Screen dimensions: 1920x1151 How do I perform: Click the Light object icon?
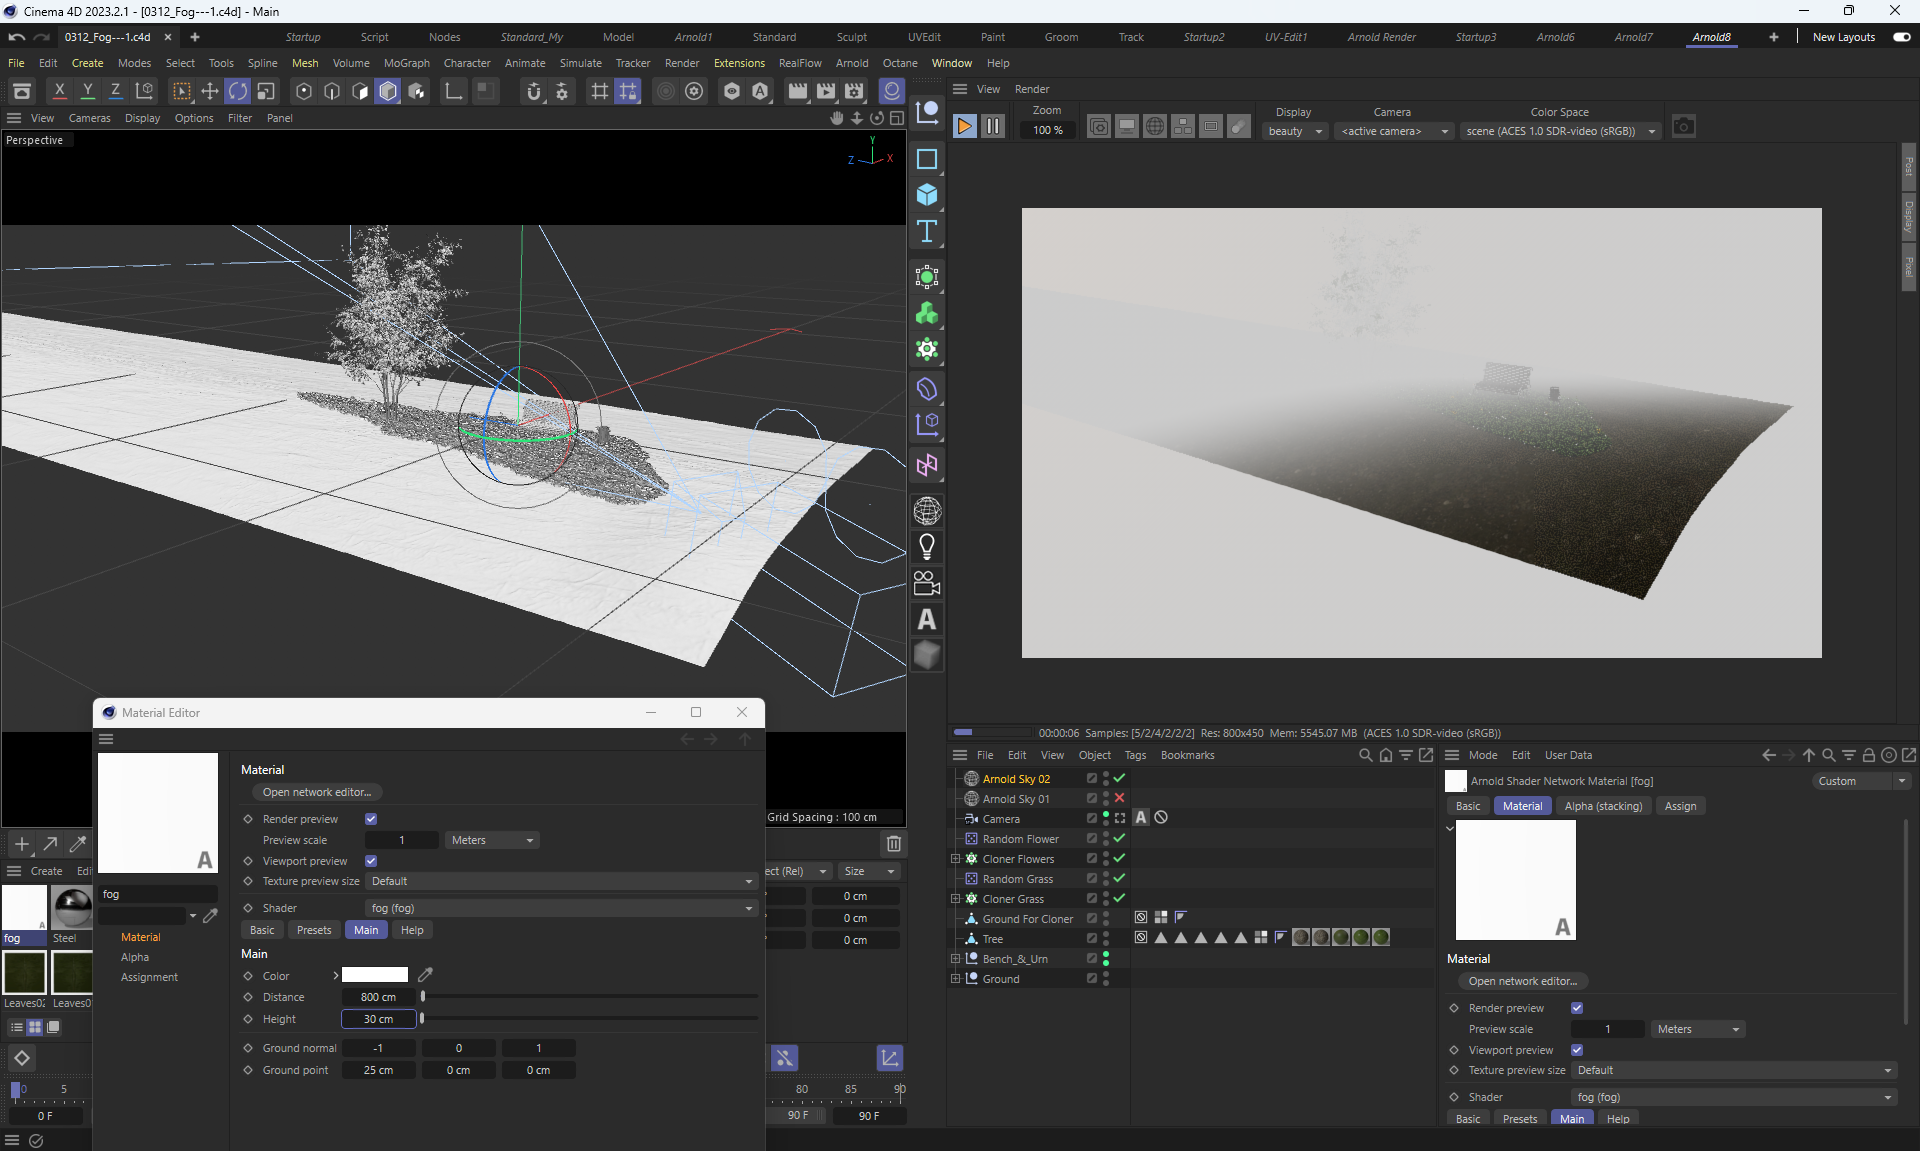click(x=927, y=547)
